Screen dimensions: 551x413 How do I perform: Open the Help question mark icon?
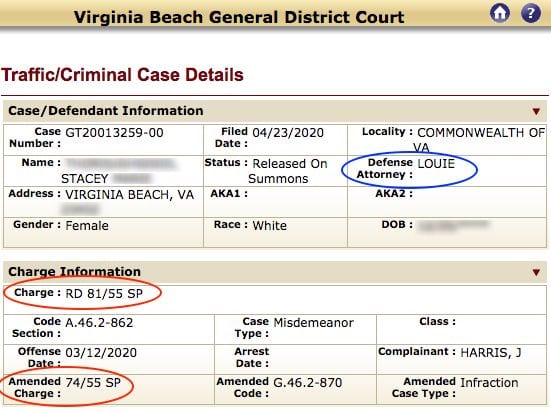point(531,13)
